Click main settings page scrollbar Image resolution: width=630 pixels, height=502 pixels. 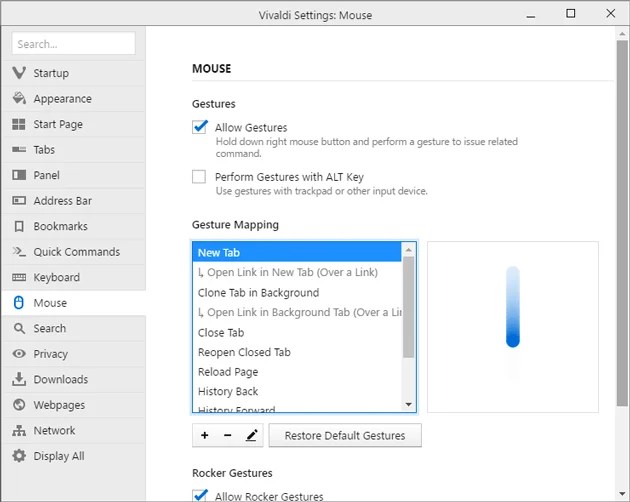tap(622, 223)
